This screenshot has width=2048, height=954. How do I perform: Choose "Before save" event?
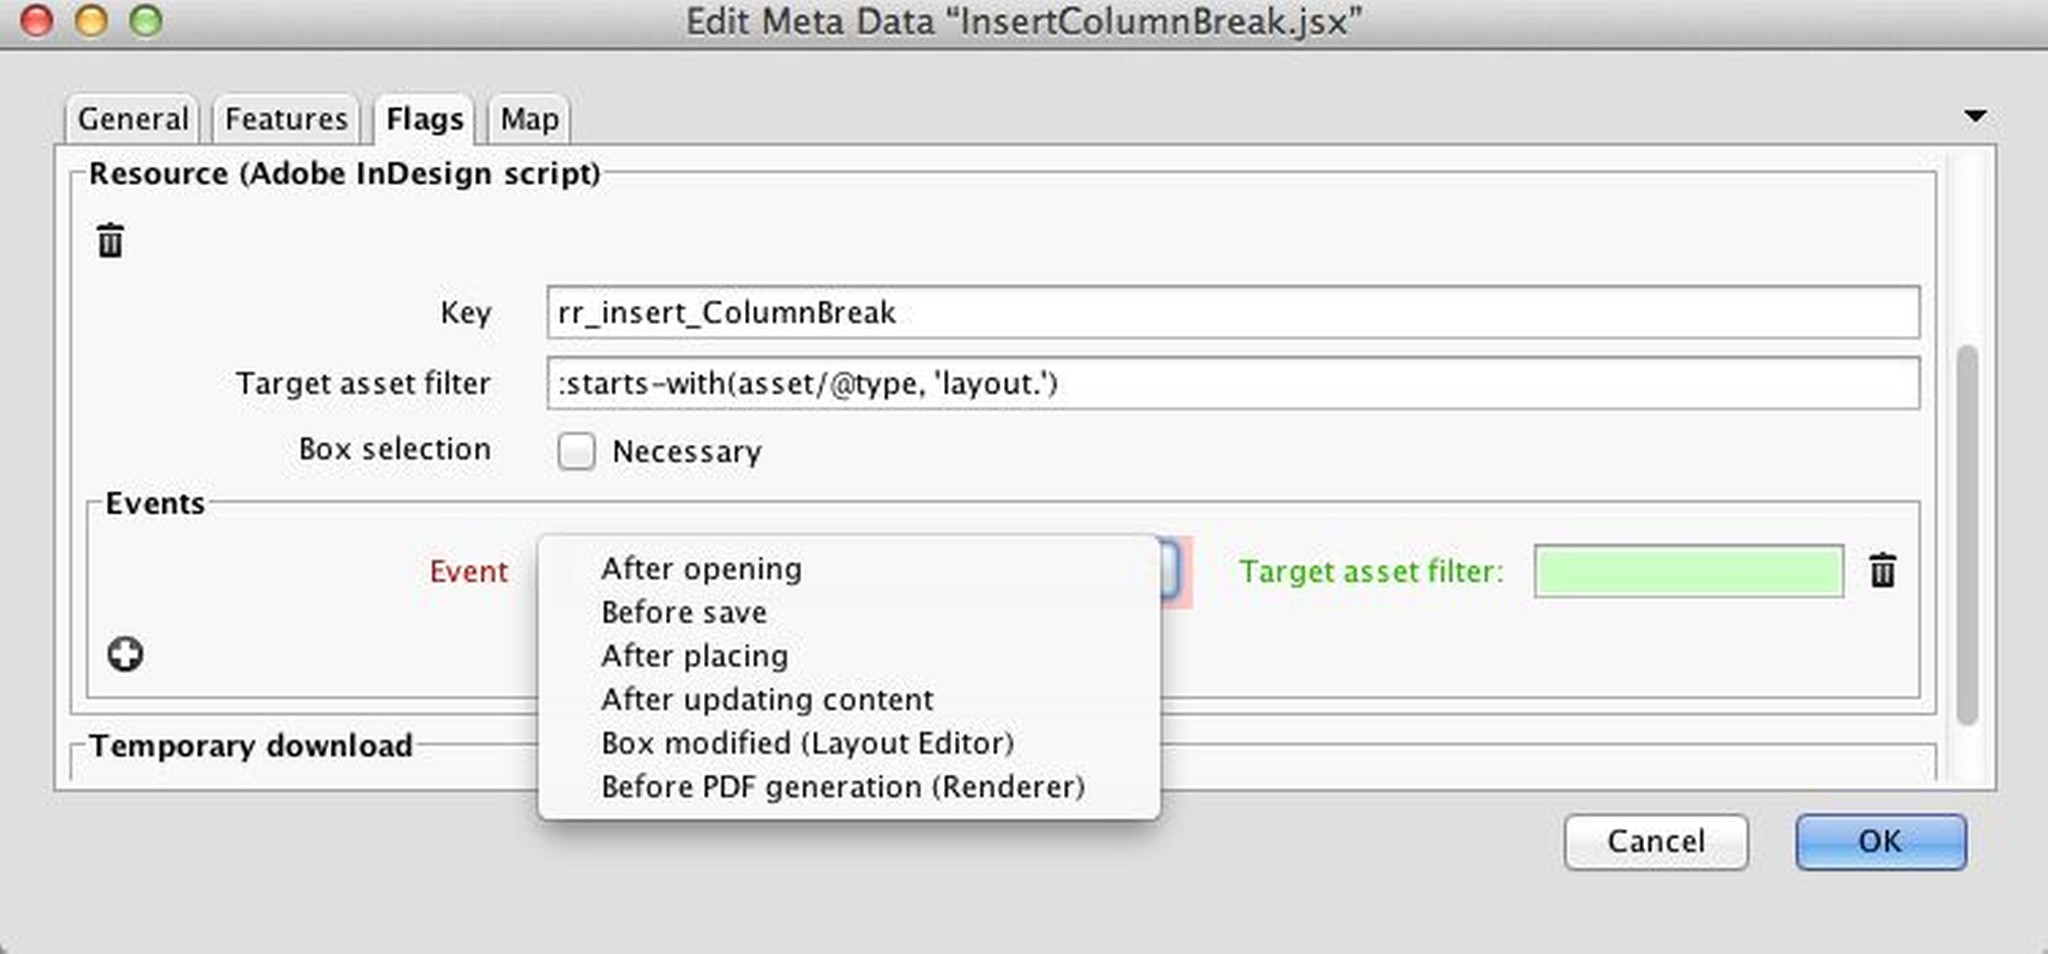click(683, 612)
